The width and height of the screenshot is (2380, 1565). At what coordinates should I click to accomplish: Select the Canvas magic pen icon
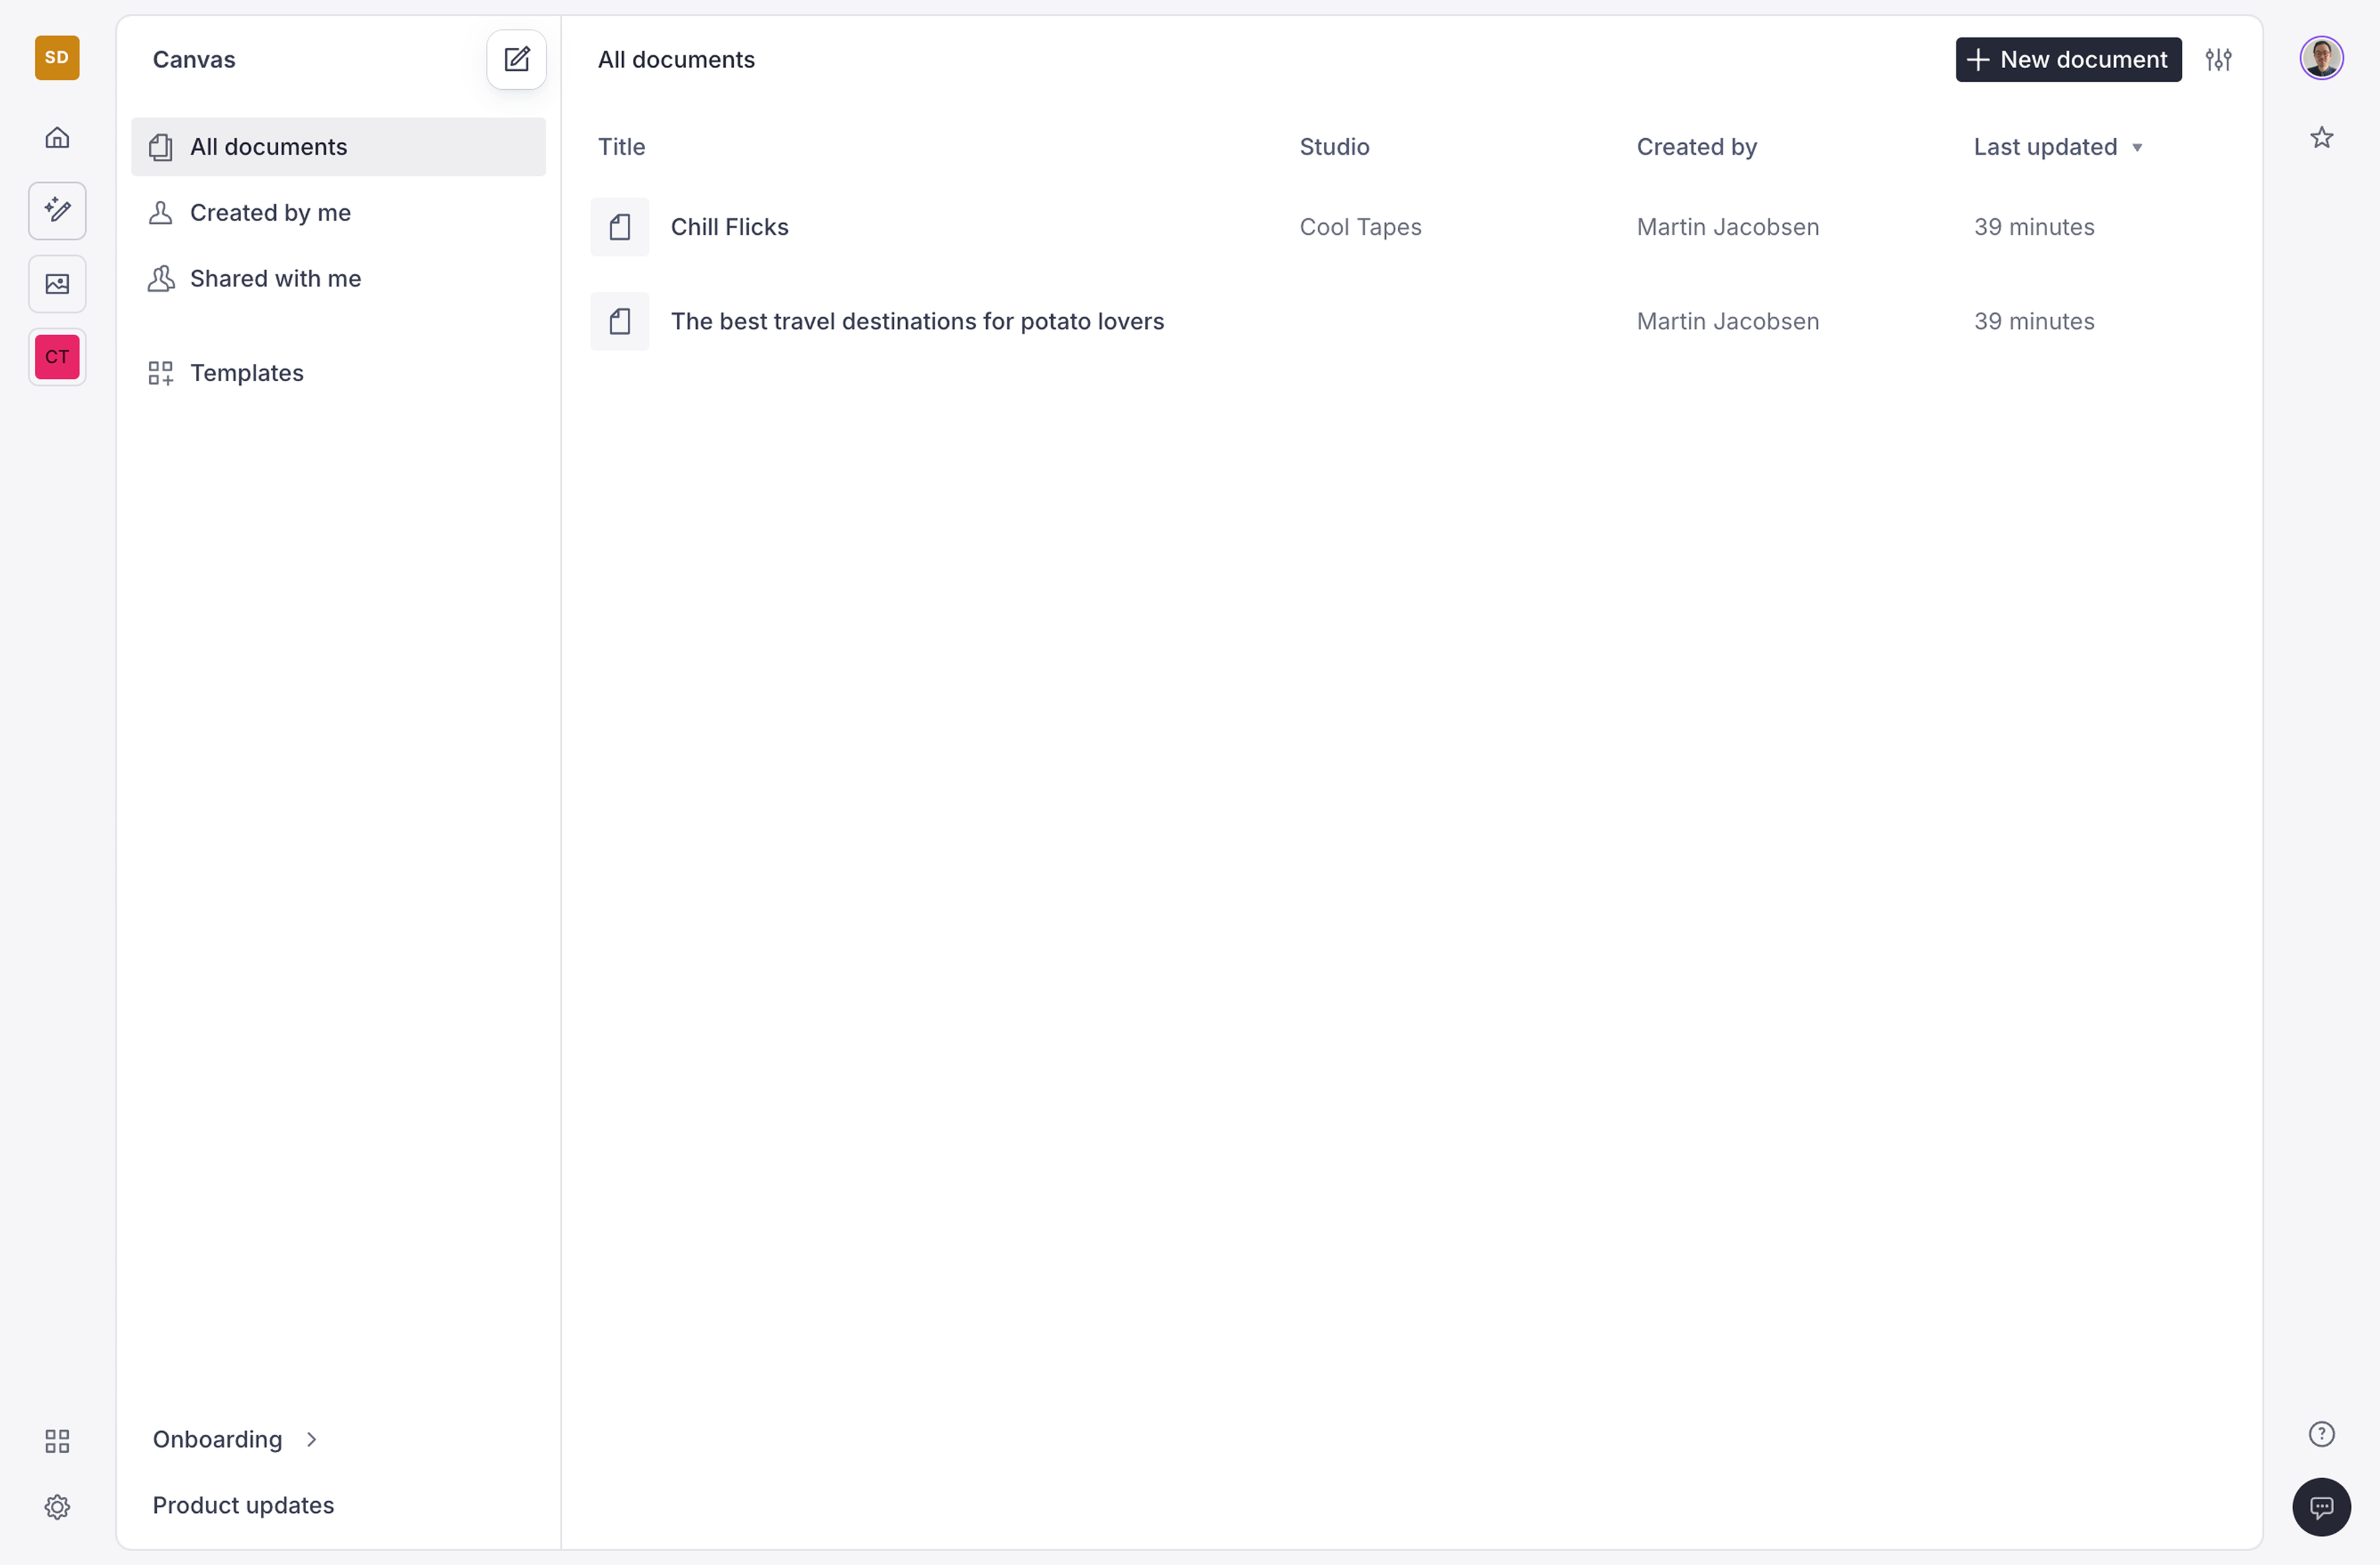(57, 211)
